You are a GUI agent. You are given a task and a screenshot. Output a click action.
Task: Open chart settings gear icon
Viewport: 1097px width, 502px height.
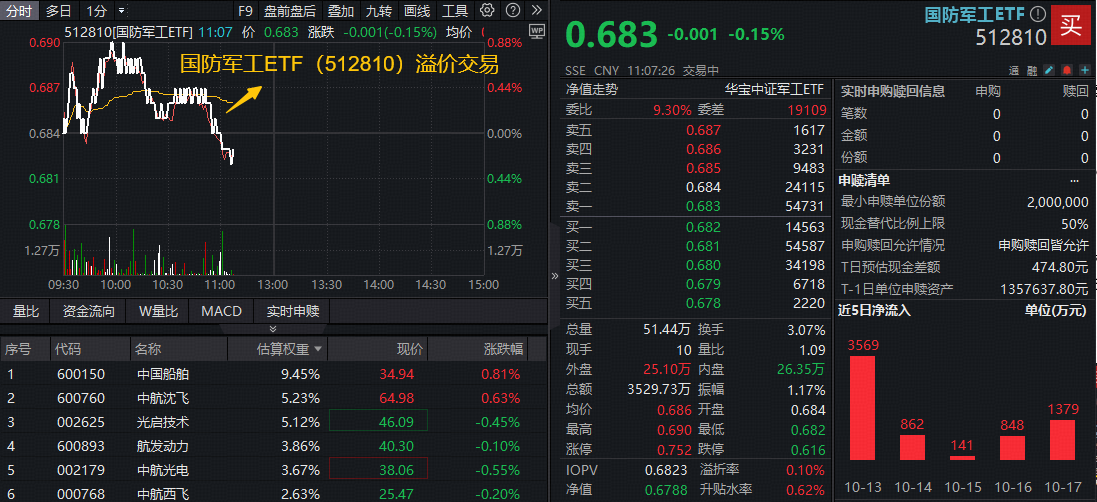[487, 11]
